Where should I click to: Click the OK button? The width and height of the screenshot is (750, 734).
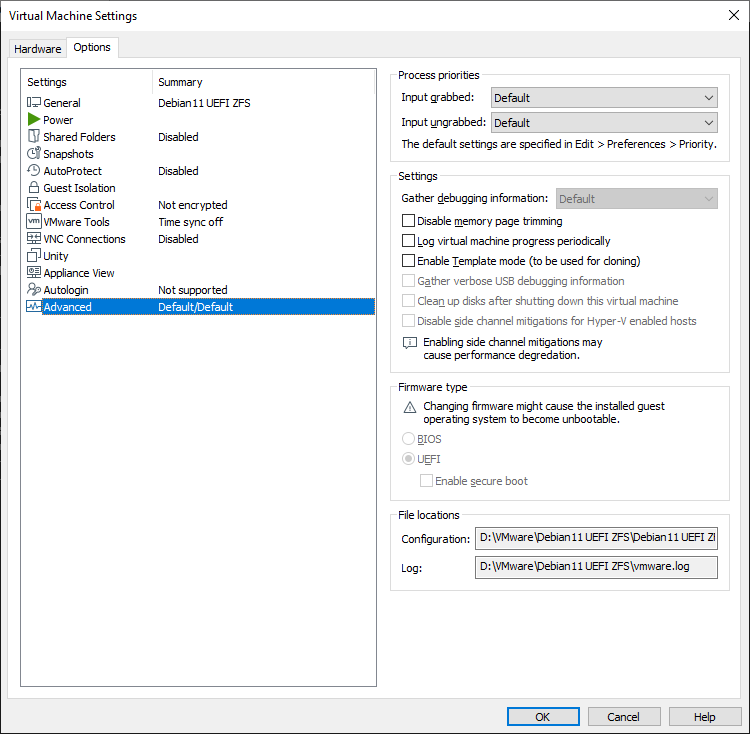point(543,716)
